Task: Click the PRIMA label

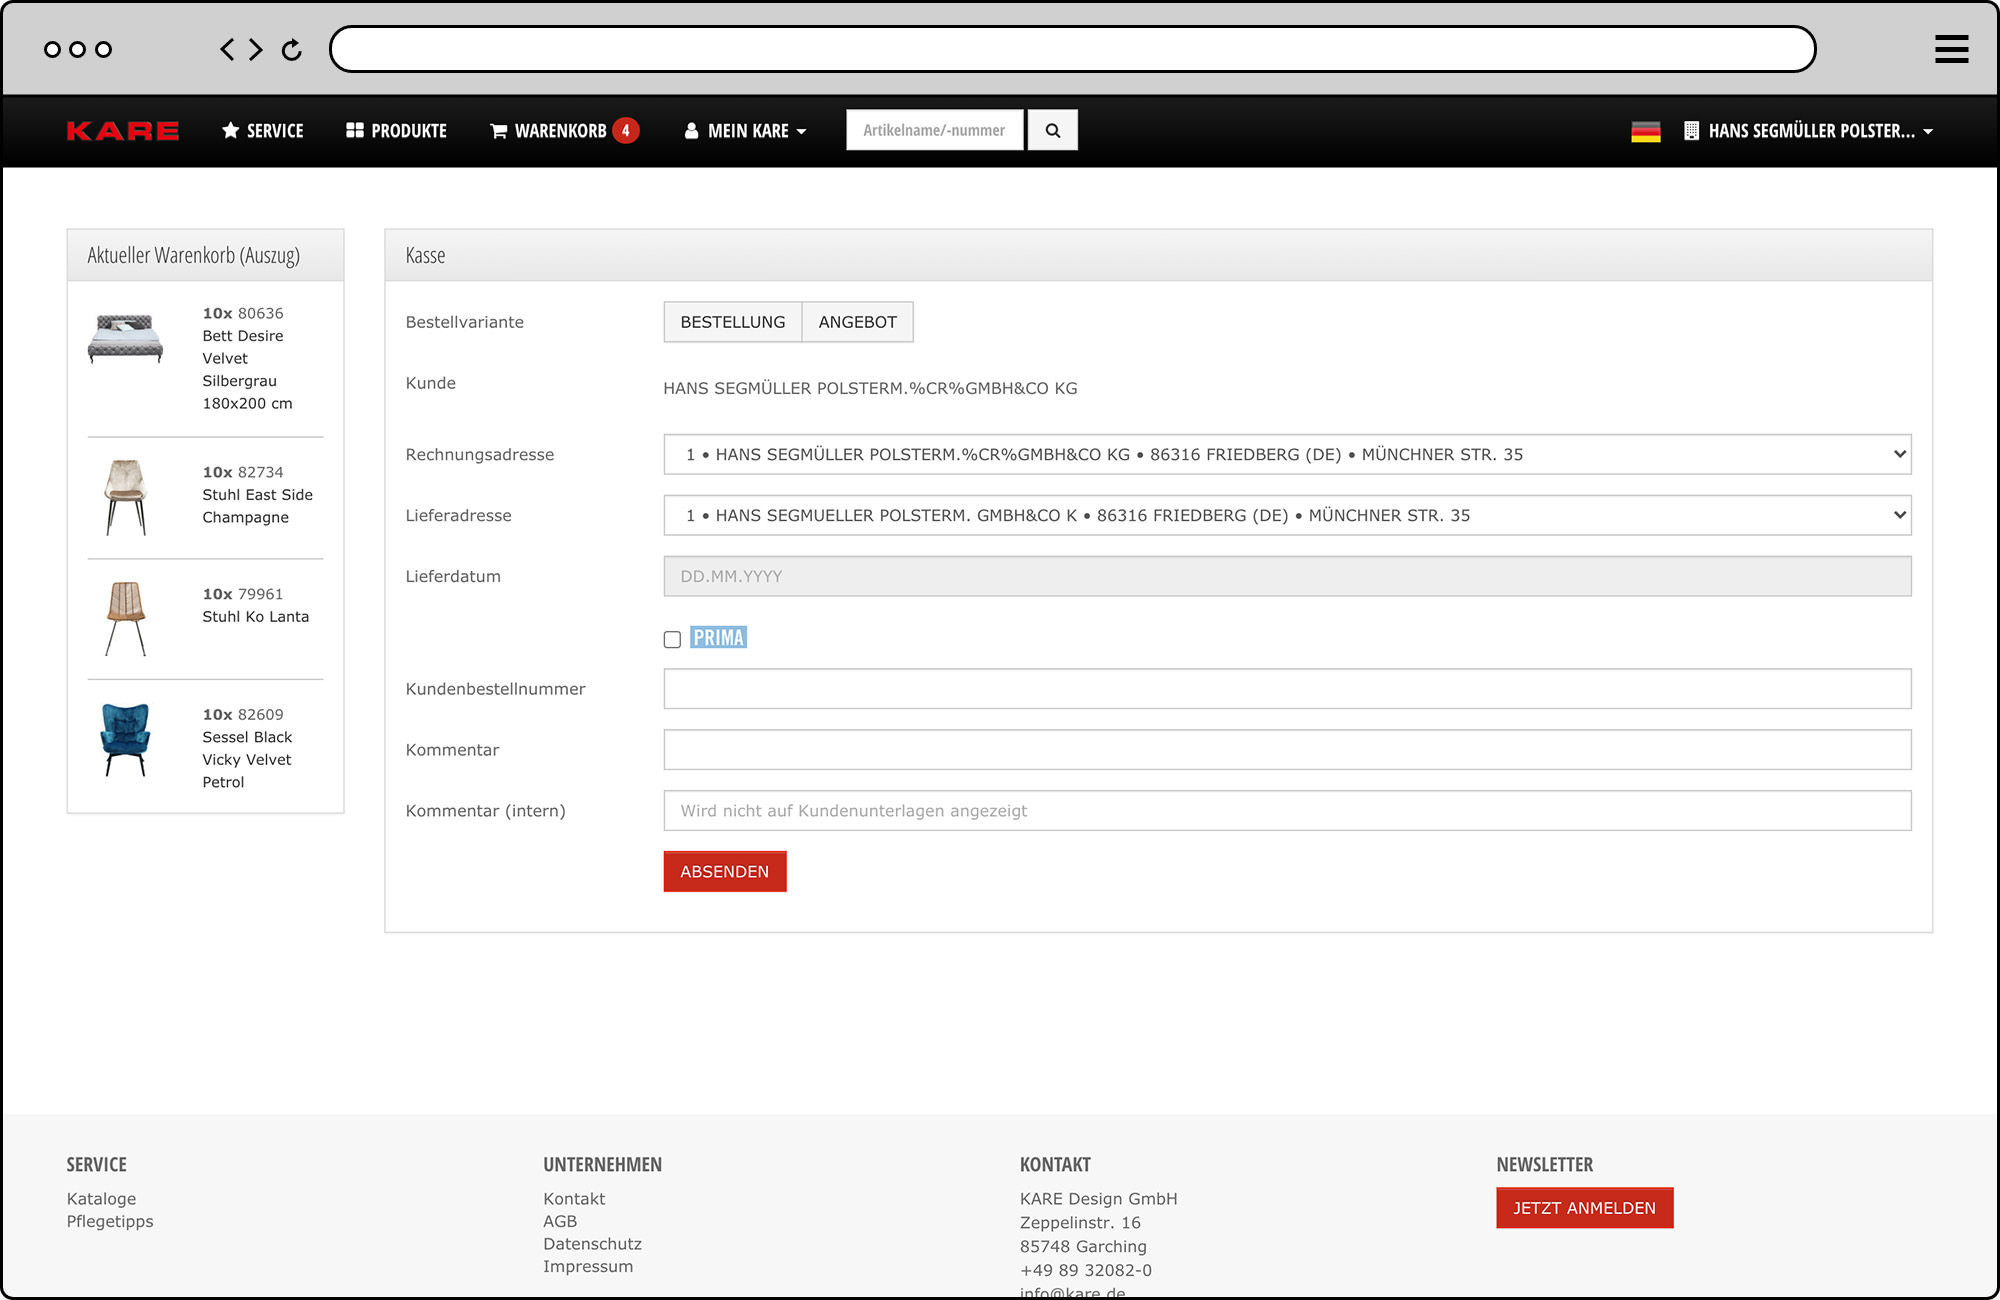Action: (718, 638)
